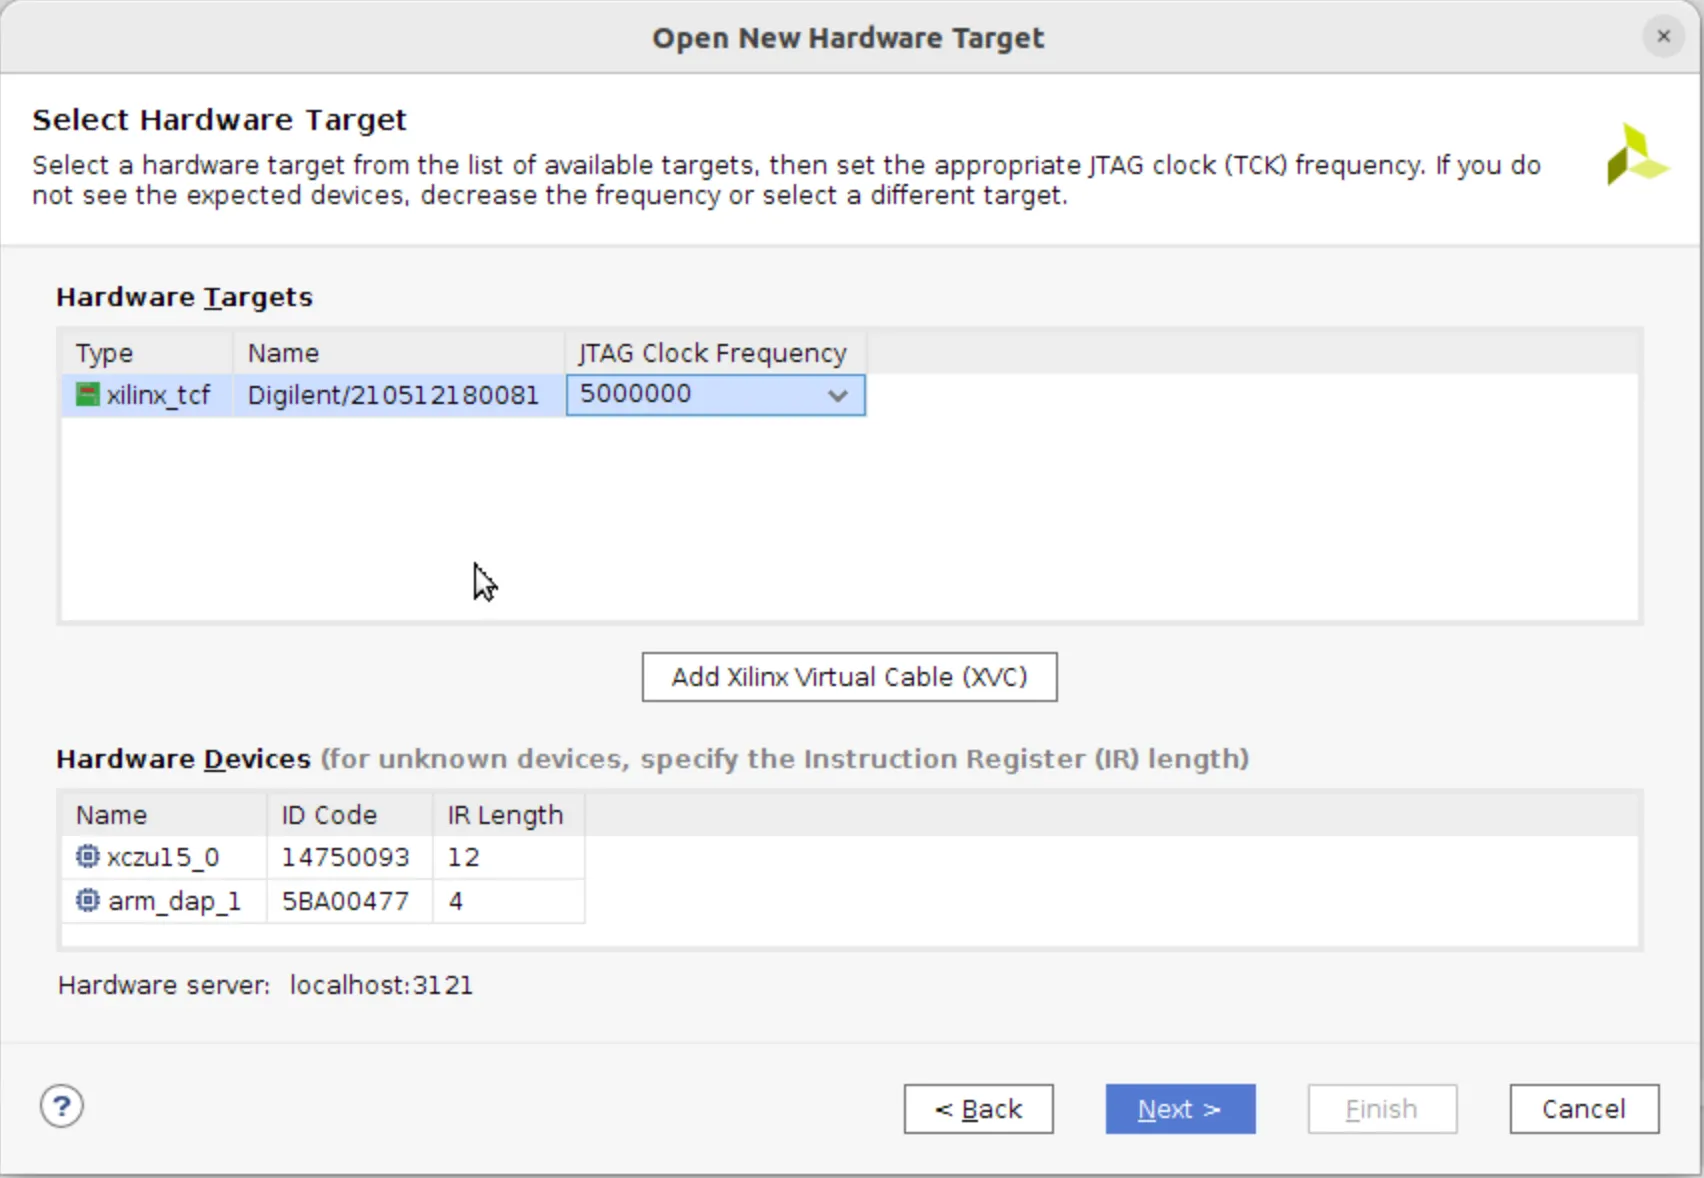Select ID code 14750093 cell
This screenshot has width=1704, height=1178.
pos(346,858)
